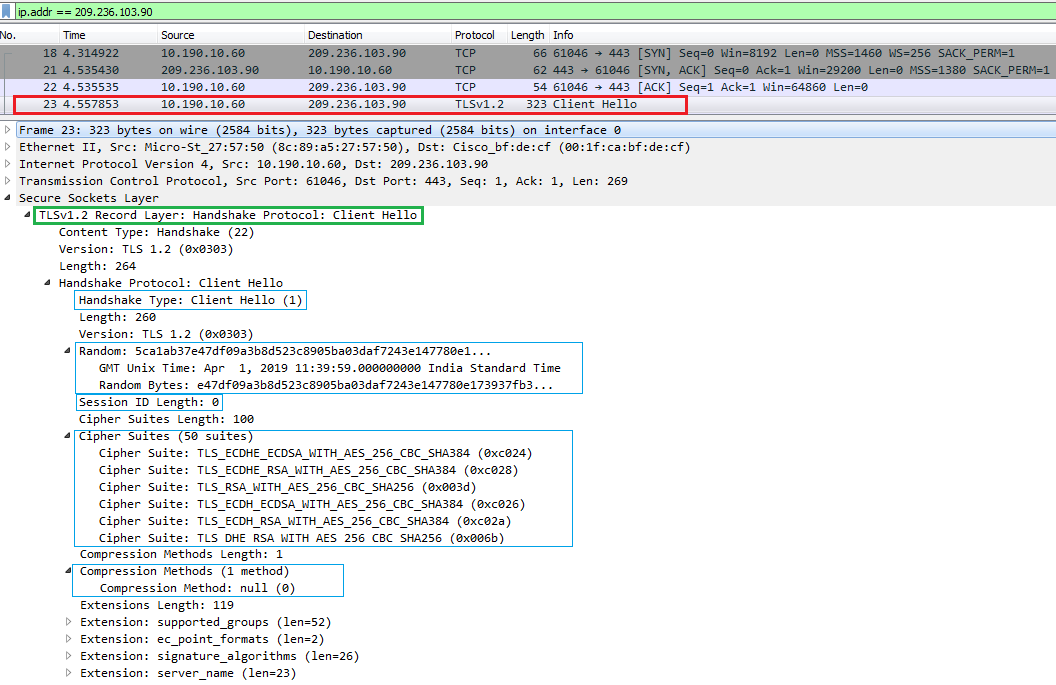
Task: Click the display filter bookmark icon
Action: click(x=8, y=11)
